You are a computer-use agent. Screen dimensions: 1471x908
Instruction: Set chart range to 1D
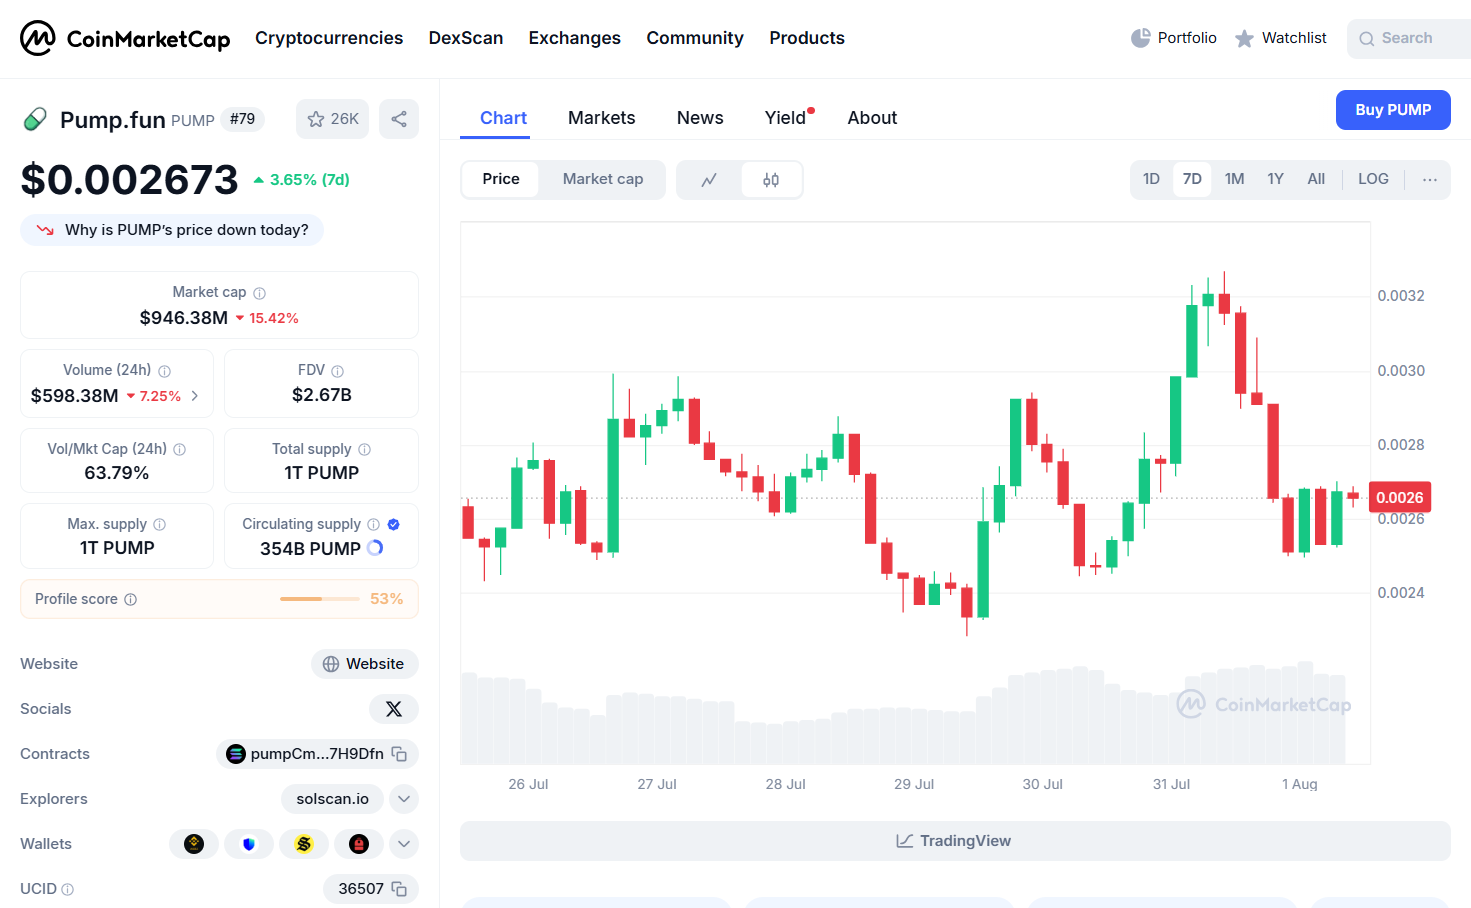click(1152, 180)
